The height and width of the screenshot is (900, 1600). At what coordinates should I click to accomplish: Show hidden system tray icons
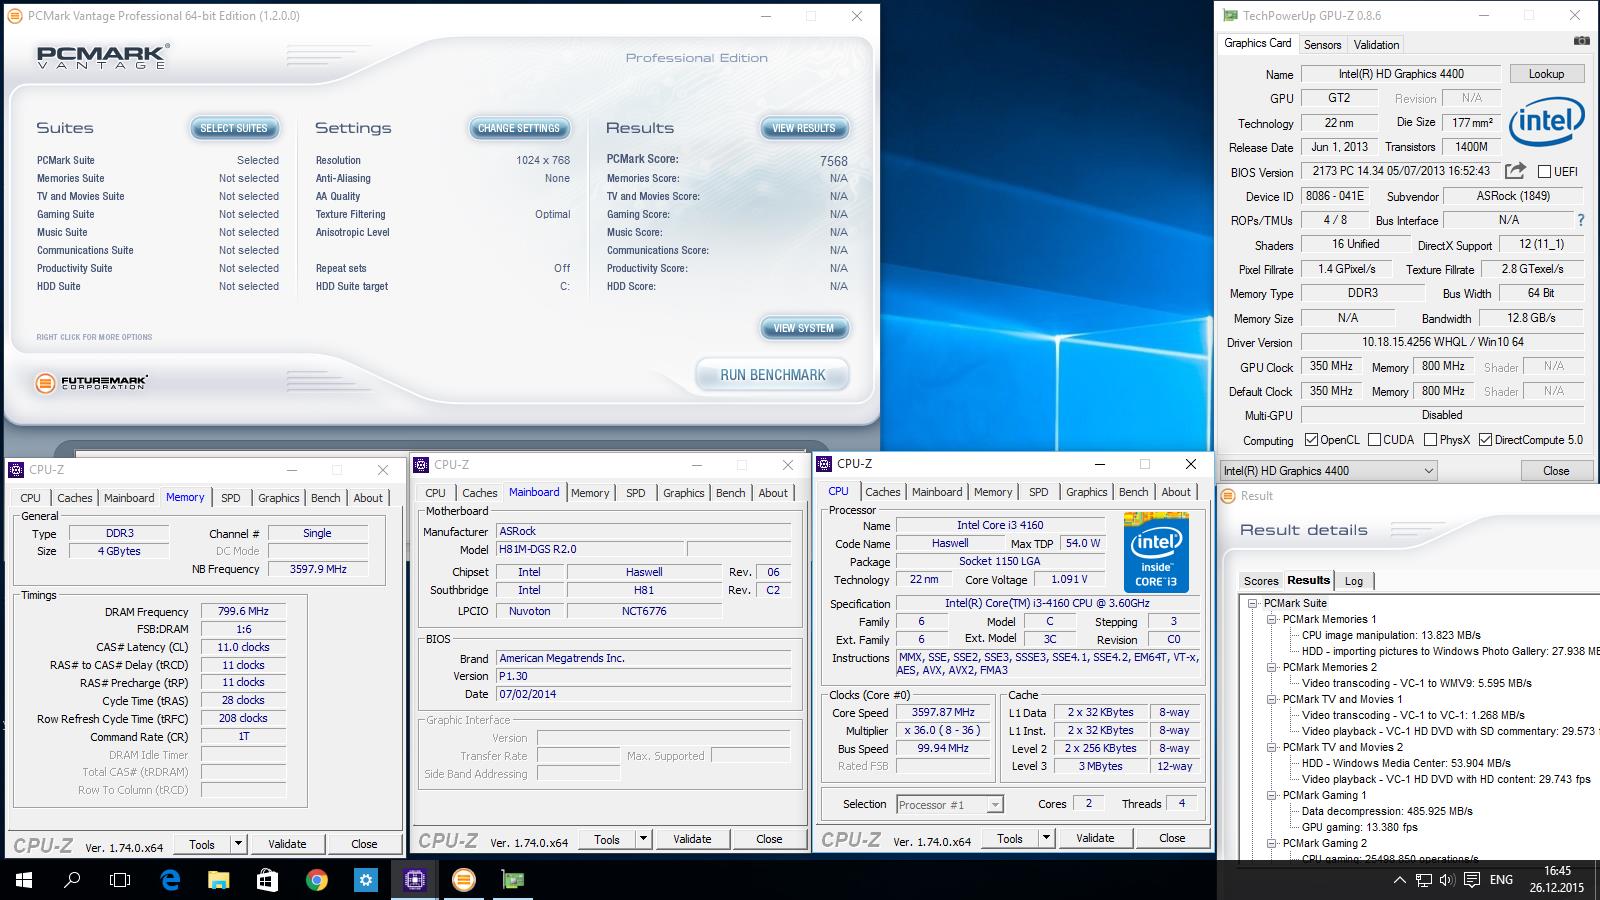(x=1399, y=880)
